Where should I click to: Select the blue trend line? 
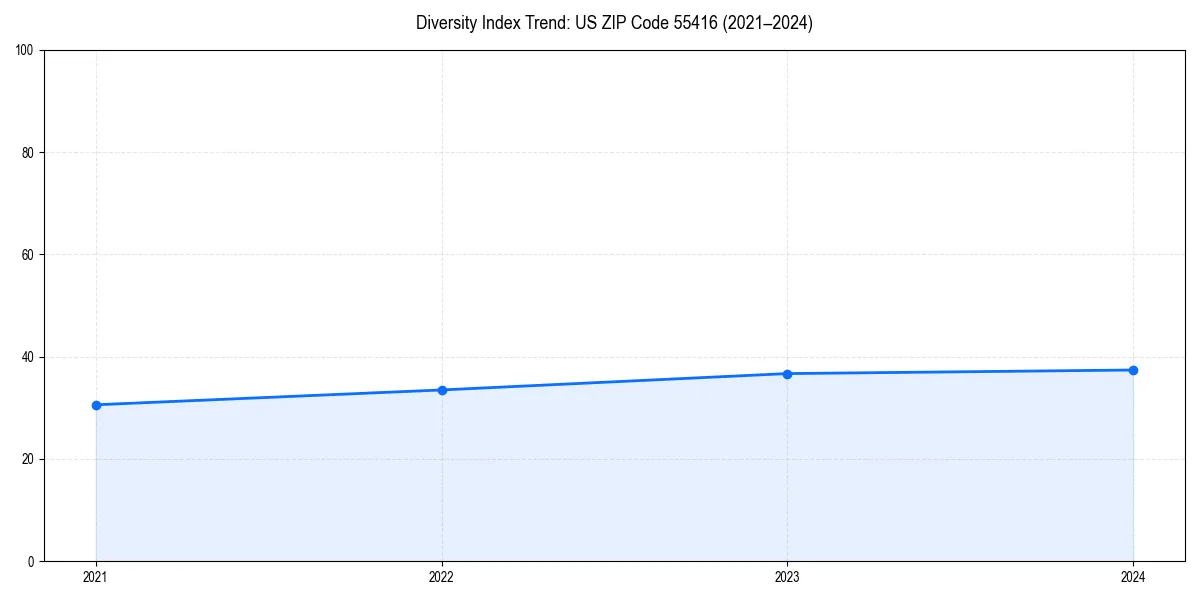click(x=614, y=381)
